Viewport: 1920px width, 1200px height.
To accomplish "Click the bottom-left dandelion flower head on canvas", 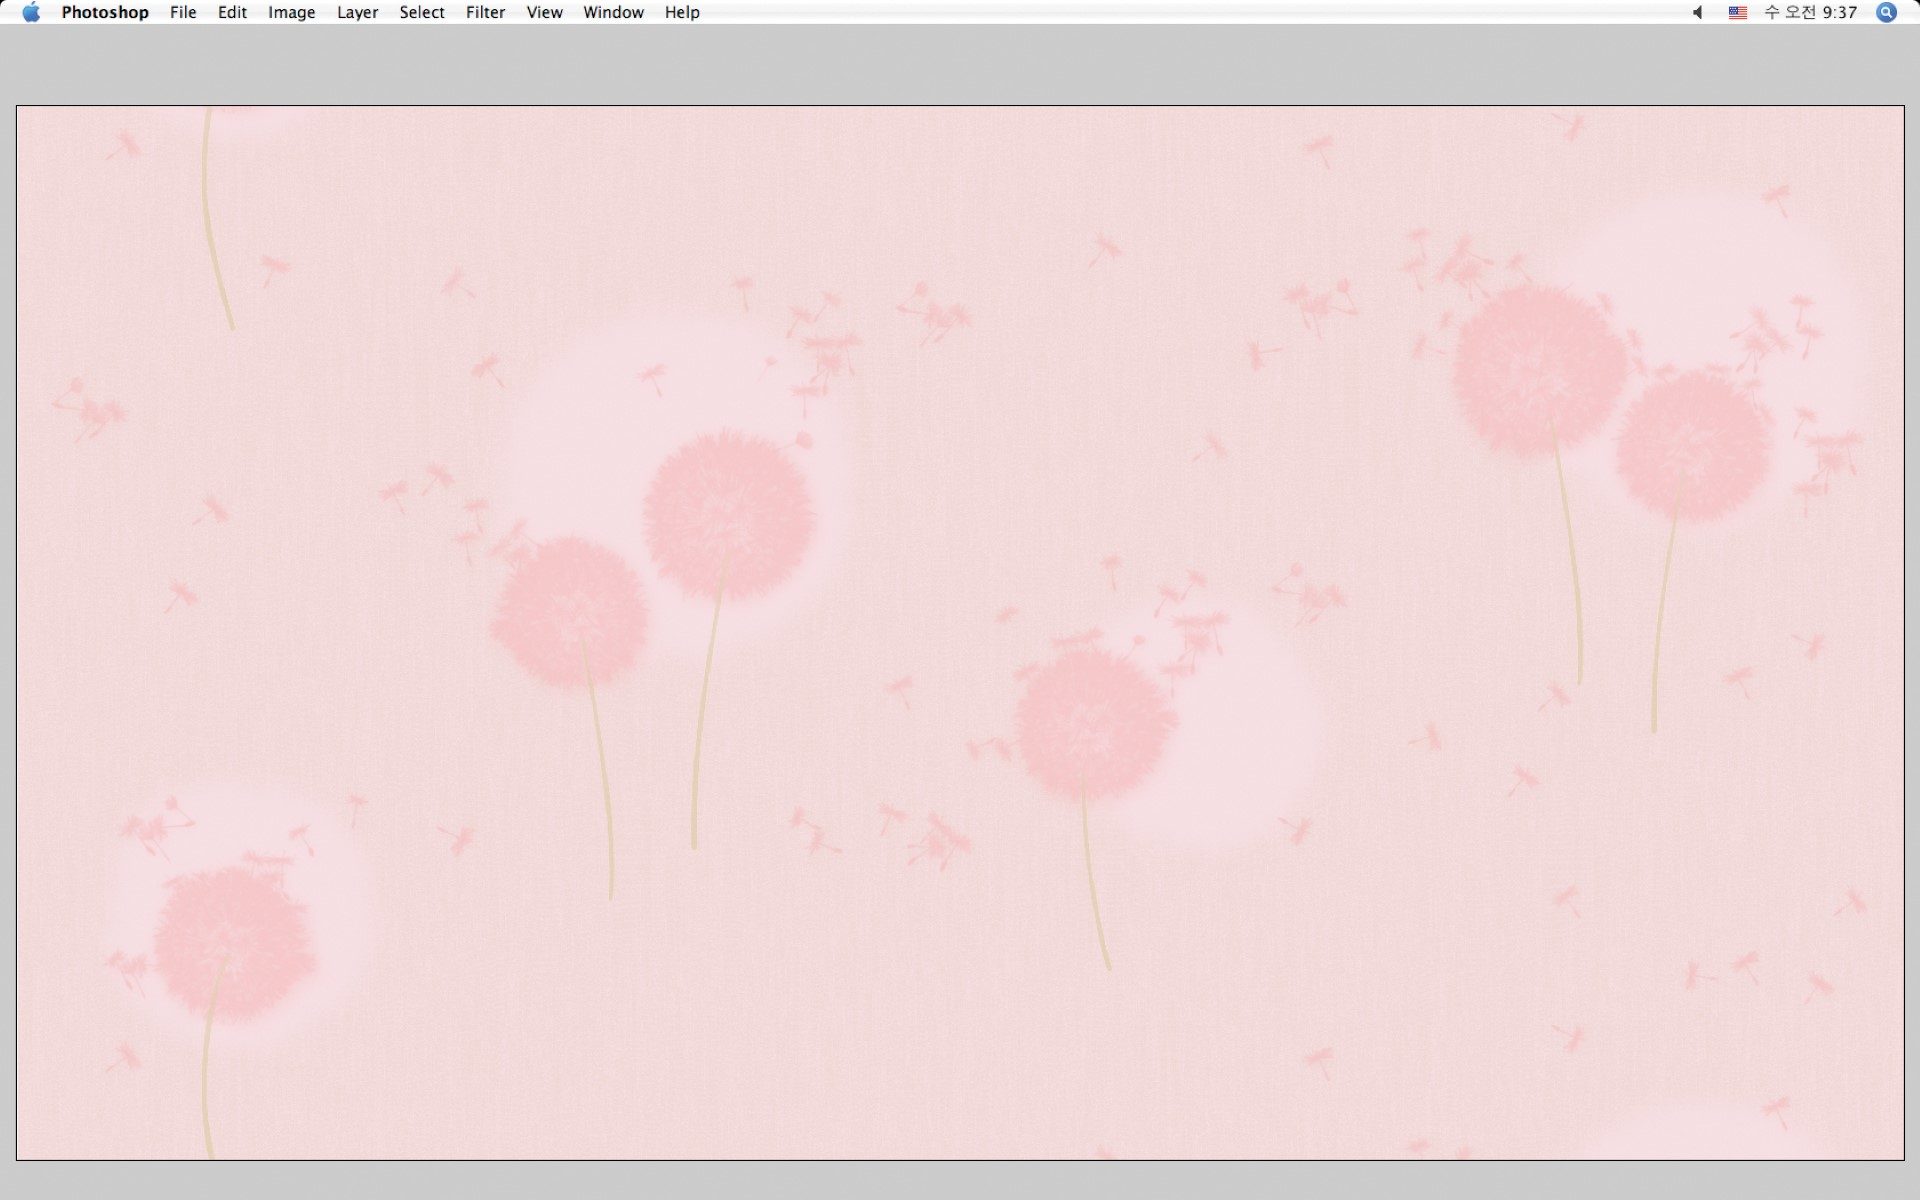I will tap(233, 942).
